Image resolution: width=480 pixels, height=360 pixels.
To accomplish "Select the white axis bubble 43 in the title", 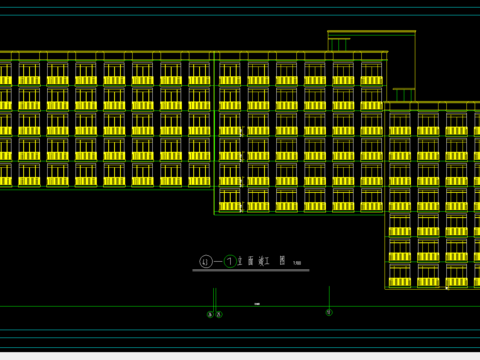I will click(x=206, y=261).
